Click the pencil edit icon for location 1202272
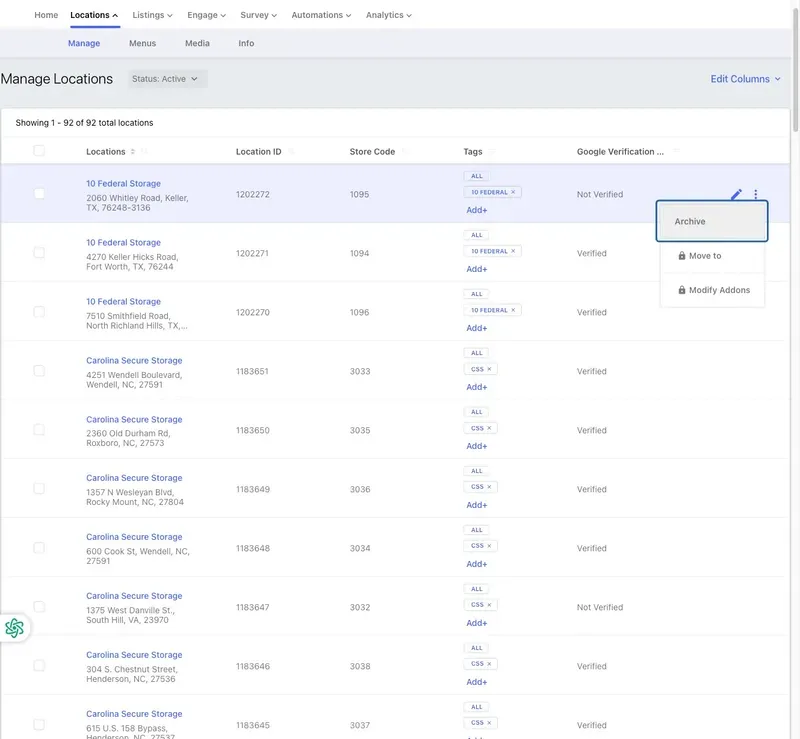Image resolution: width=800 pixels, height=739 pixels. pos(736,194)
